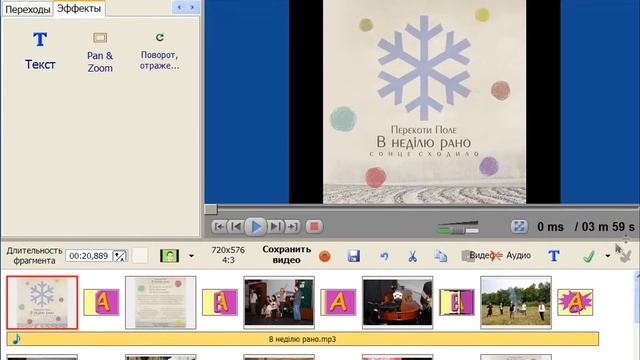Click the music note icon on audio track

[16, 339]
